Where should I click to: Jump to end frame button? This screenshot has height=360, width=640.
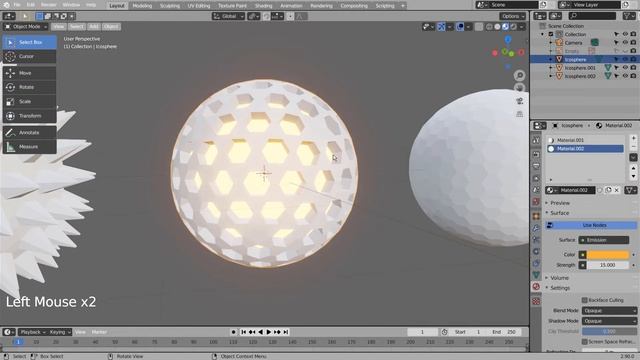pos(286,332)
